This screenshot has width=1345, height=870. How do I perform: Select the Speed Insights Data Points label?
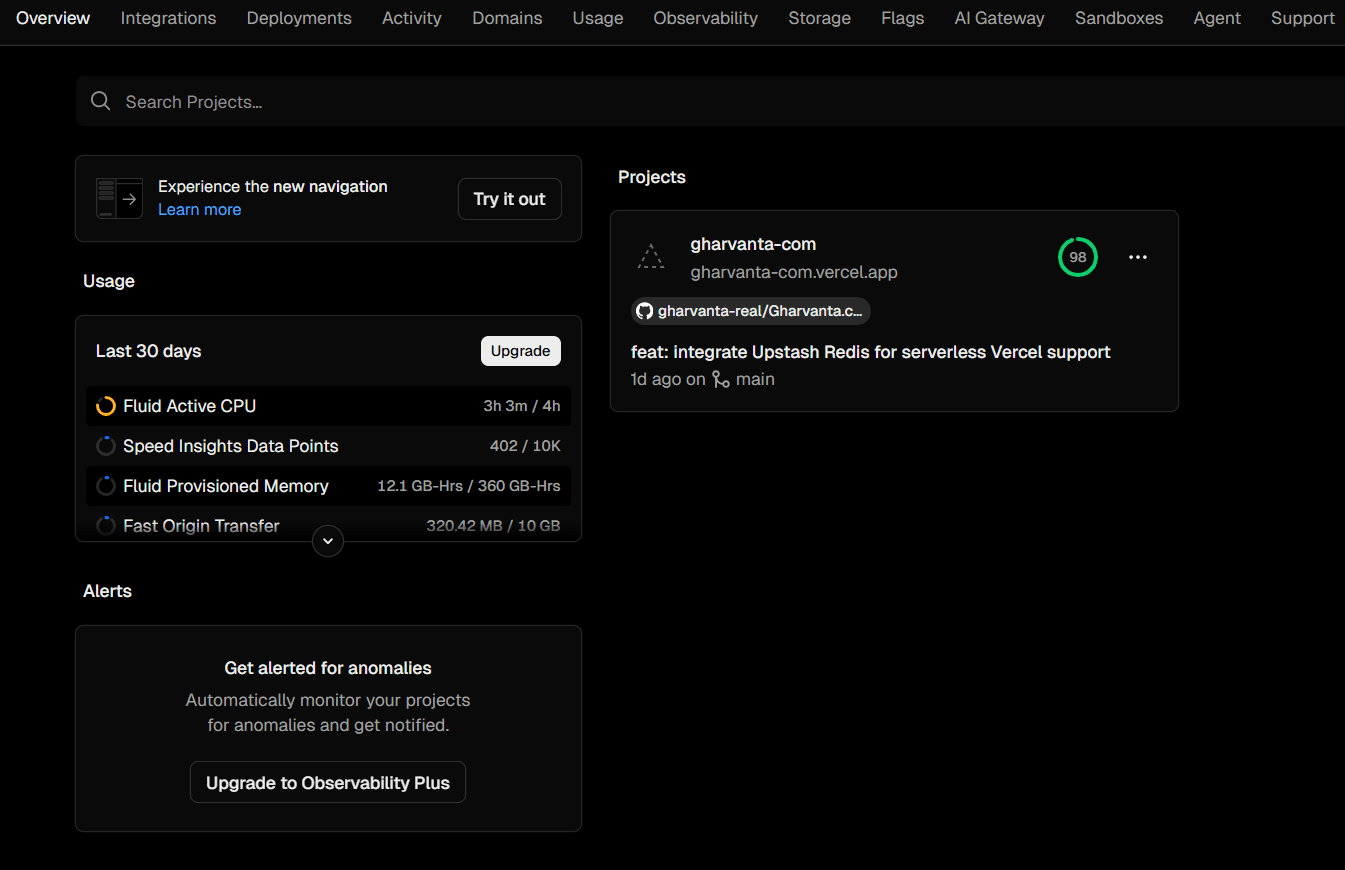[x=230, y=446]
